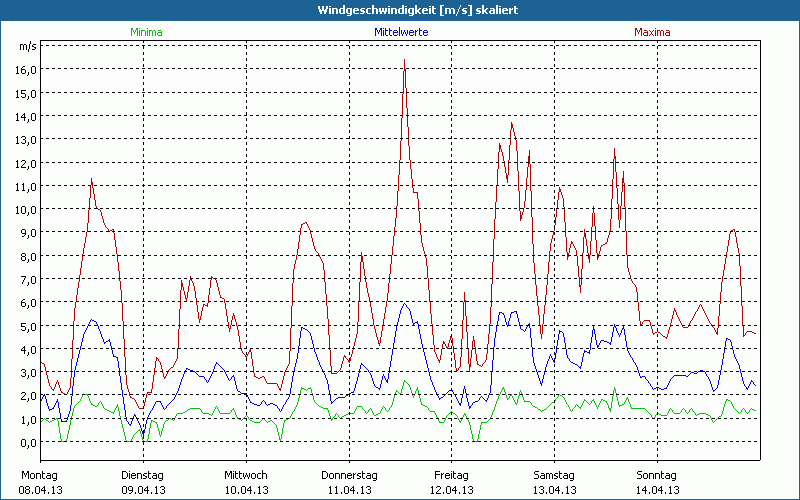Viewport: 800px width, 500px height.
Task: Click the '9,0' y-axis value
Action: [29, 233]
